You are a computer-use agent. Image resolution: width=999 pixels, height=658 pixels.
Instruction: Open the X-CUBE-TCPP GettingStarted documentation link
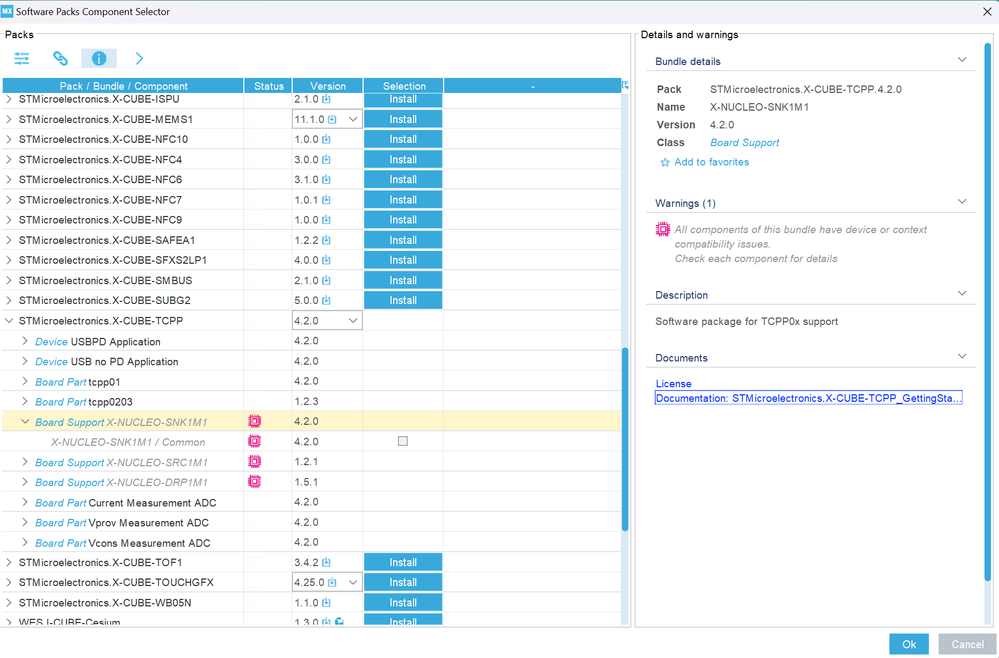pyautogui.click(x=808, y=398)
